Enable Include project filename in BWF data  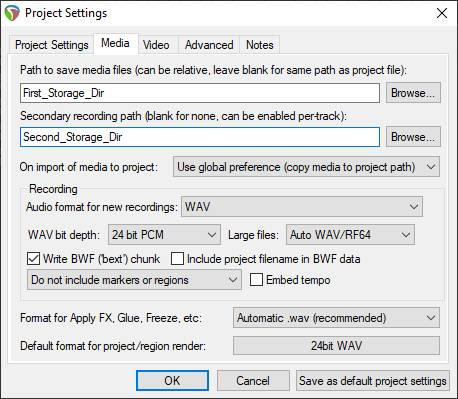click(x=177, y=259)
